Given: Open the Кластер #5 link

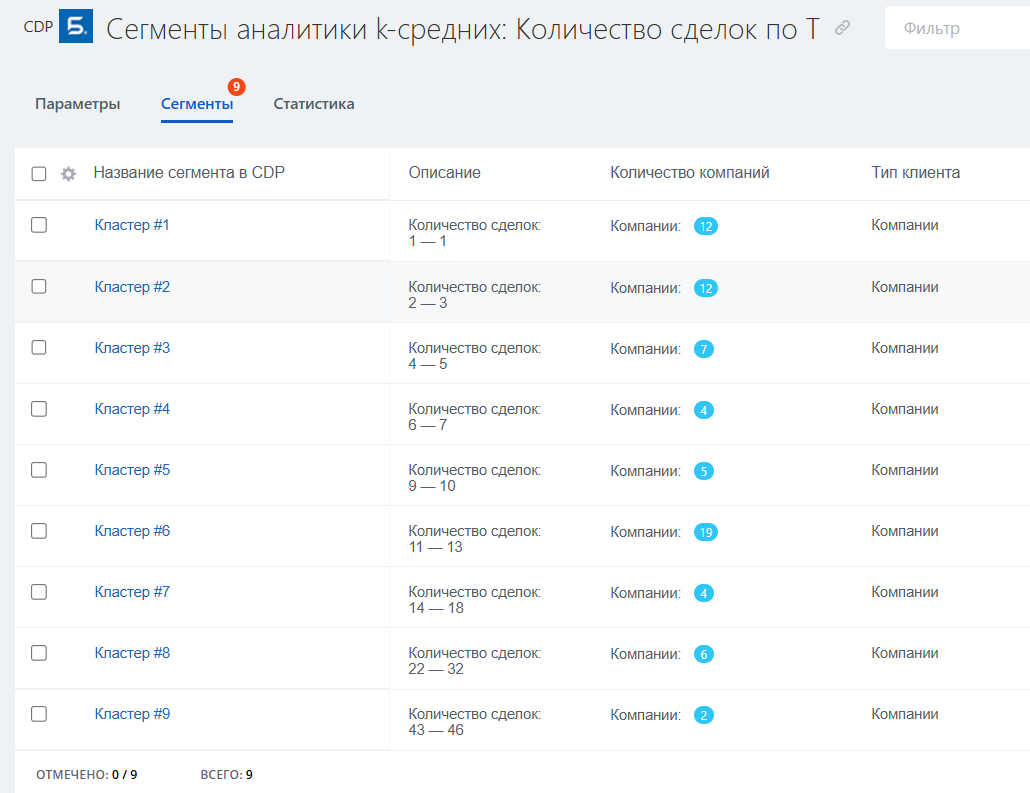Looking at the screenshot, I should [x=132, y=470].
